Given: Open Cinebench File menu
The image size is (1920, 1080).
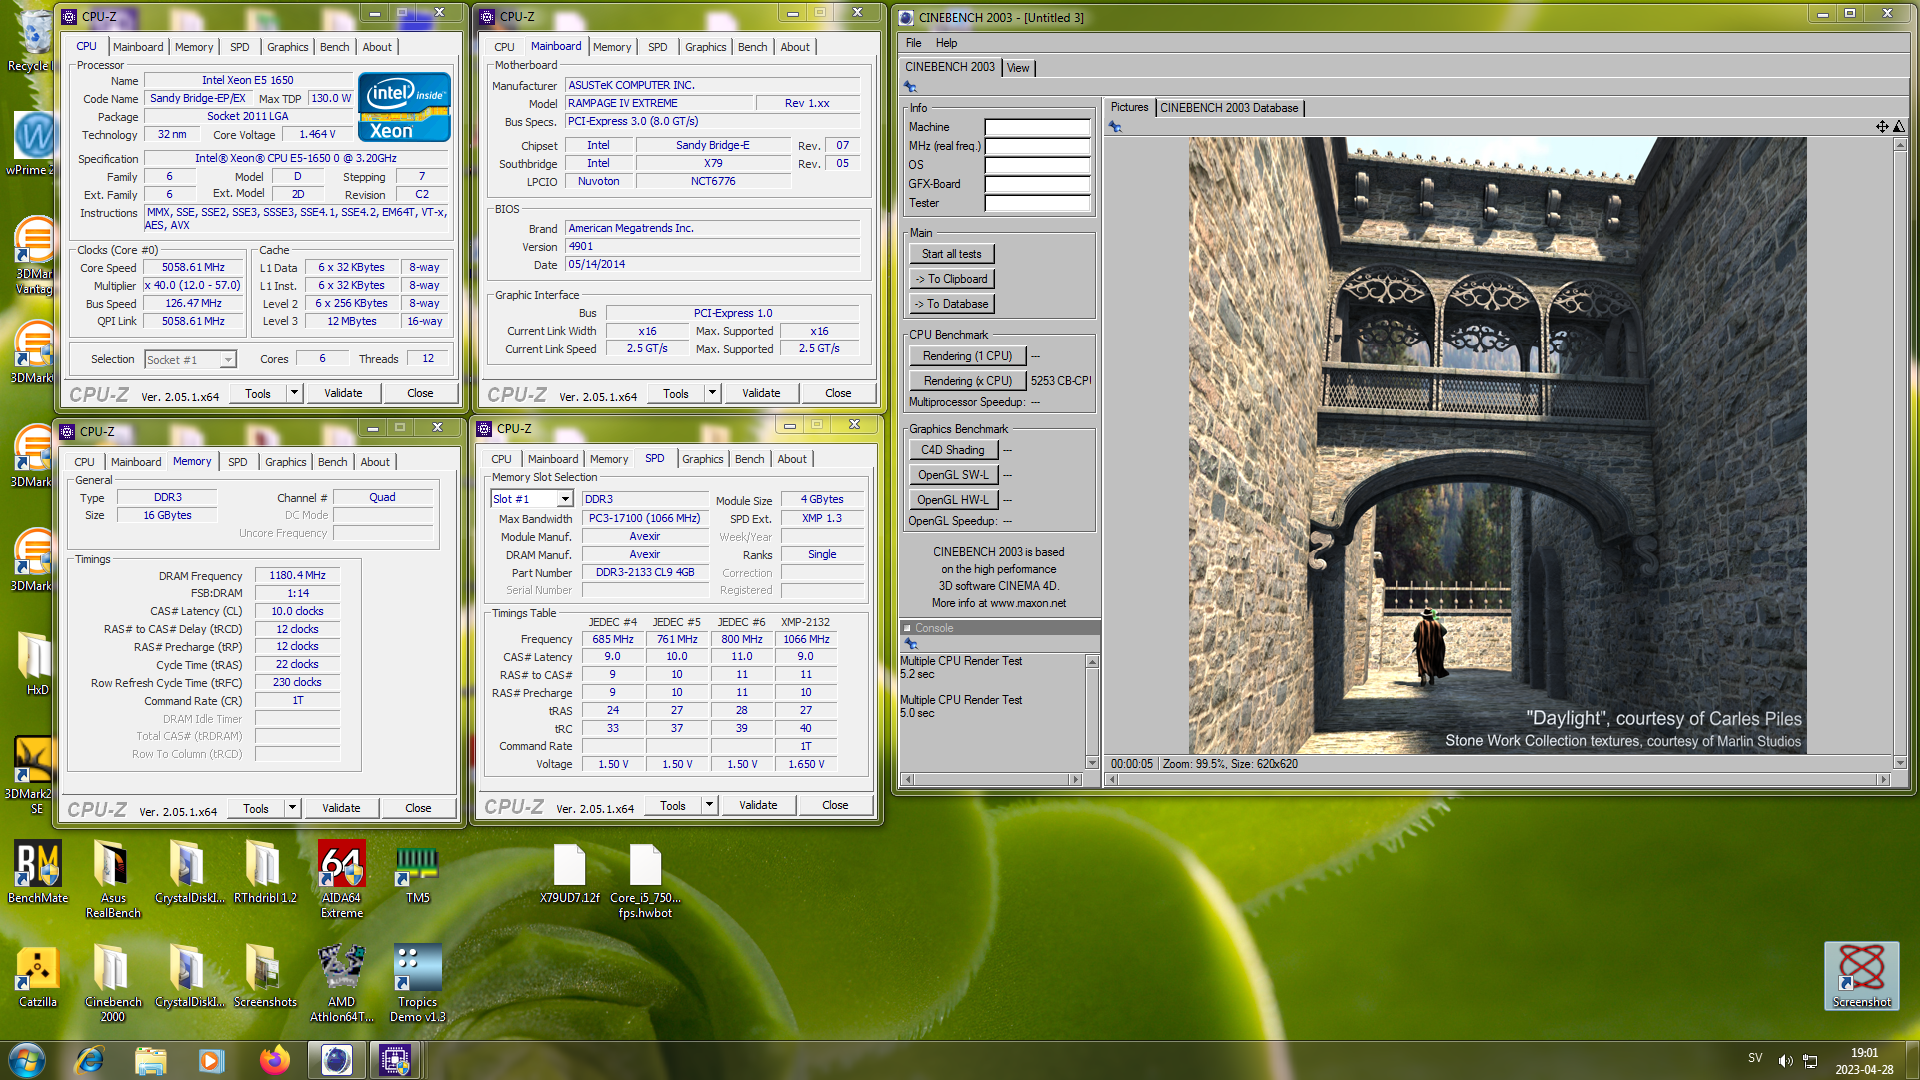Looking at the screenshot, I should coord(913,43).
